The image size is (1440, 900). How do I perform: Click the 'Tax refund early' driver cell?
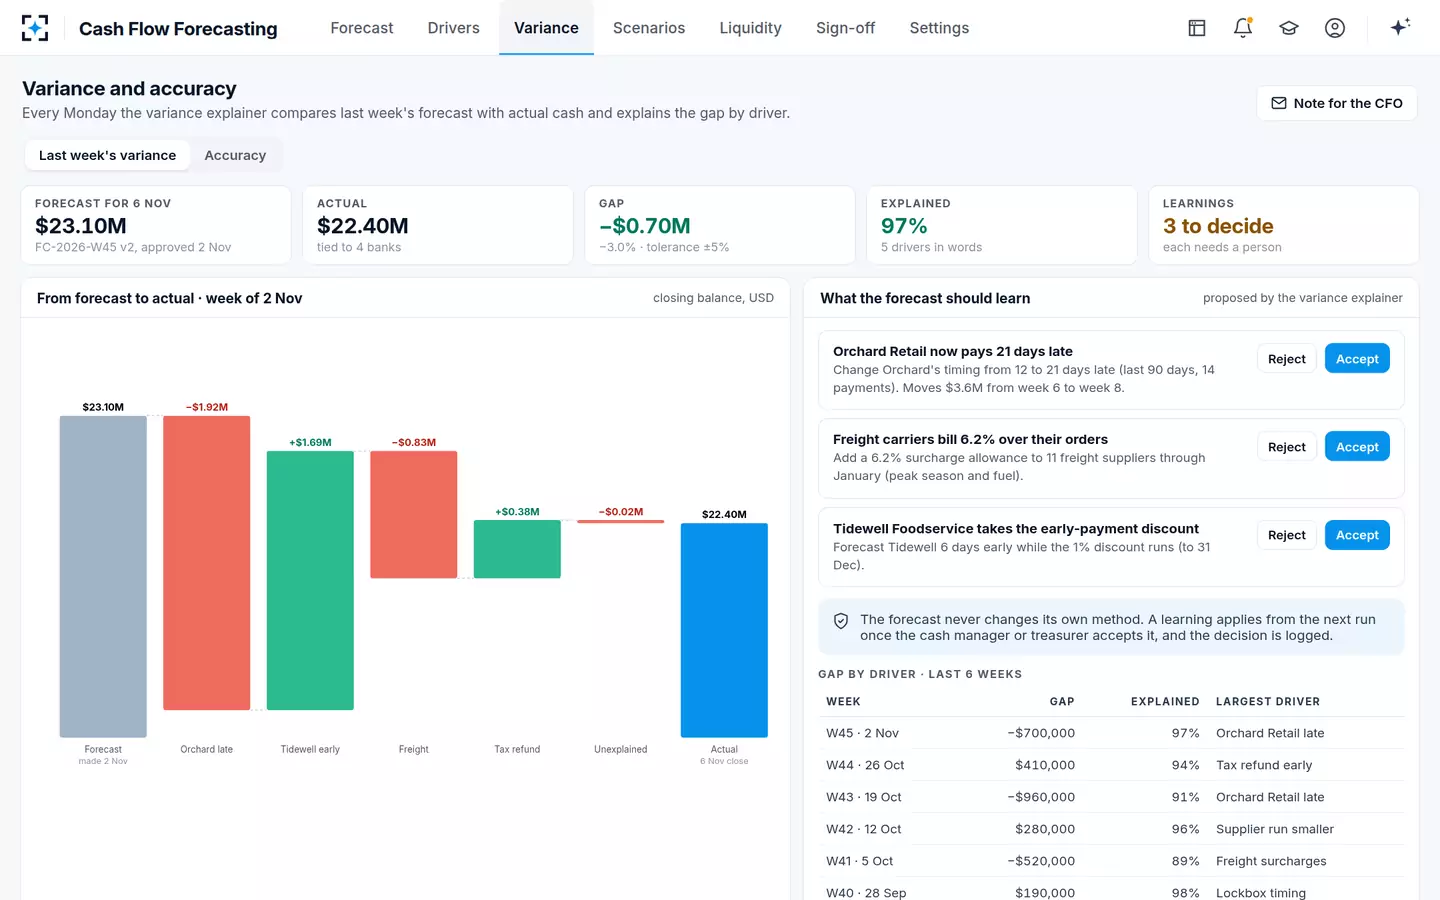pyautogui.click(x=1264, y=765)
